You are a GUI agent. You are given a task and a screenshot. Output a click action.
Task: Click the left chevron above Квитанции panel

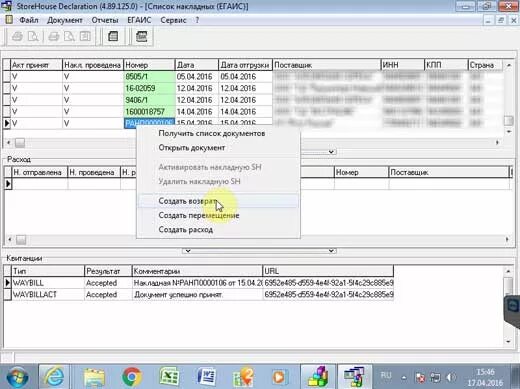pyautogui.click(x=188, y=251)
